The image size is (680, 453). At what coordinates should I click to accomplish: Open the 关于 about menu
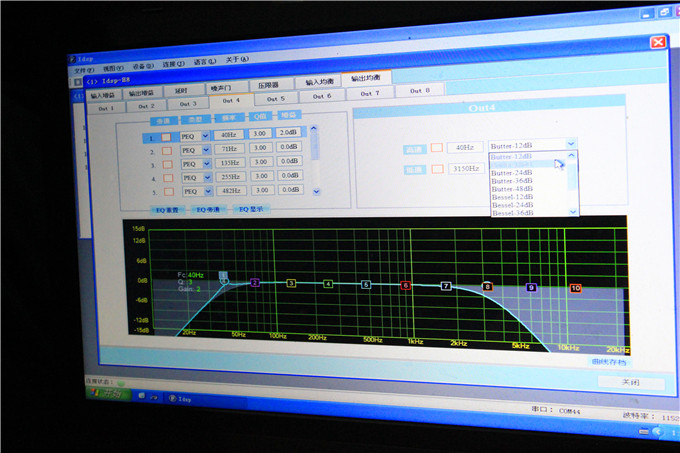tap(237, 59)
